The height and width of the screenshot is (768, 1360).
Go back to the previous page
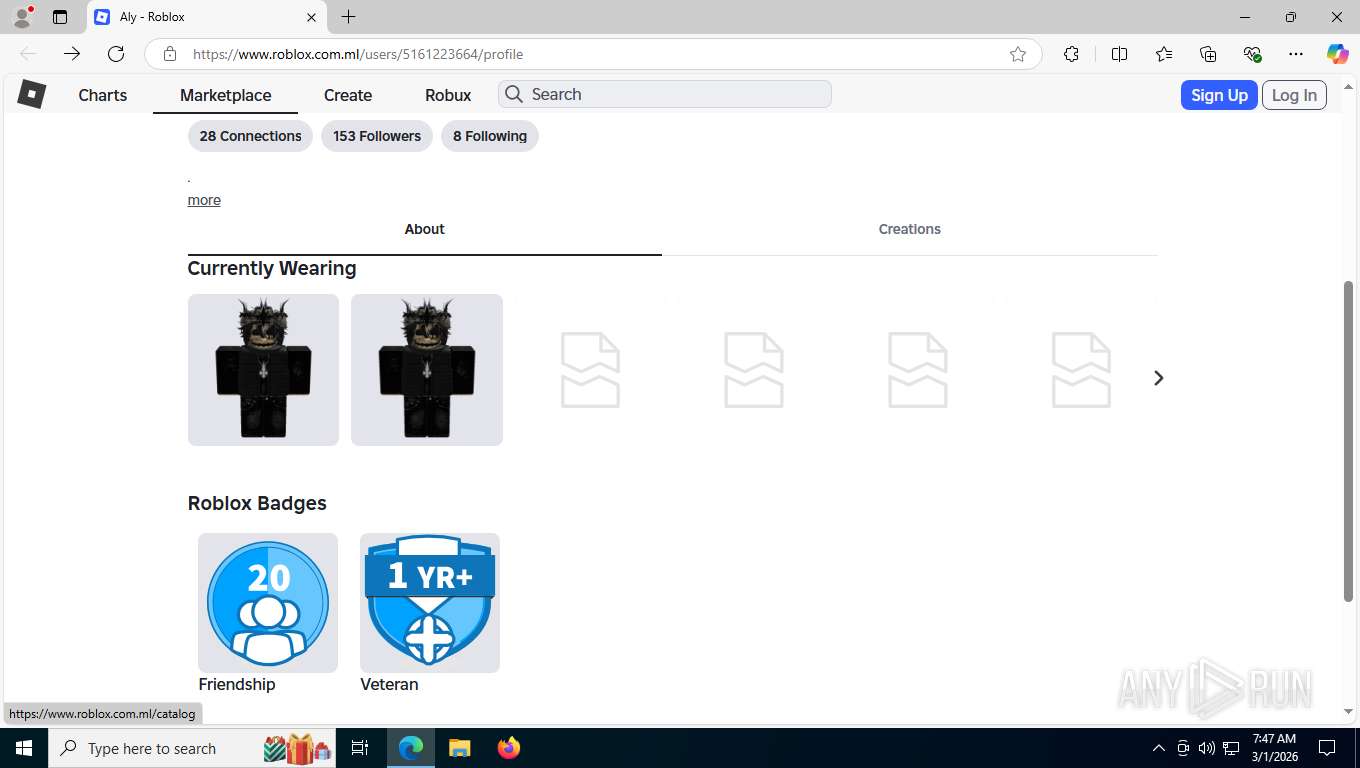click(x=28, y=54)
